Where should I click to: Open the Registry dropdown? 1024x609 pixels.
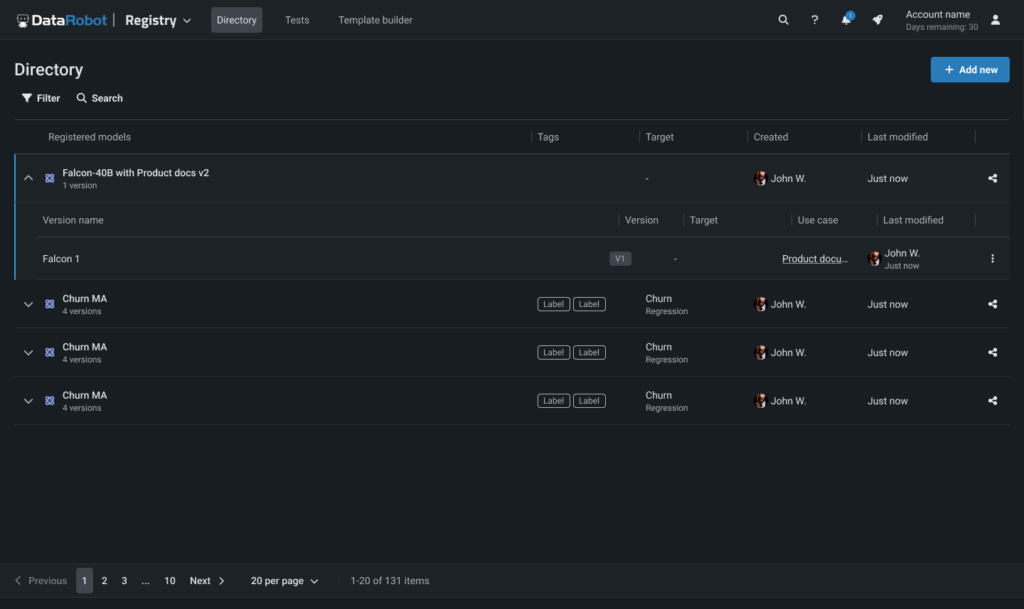pyautogui.click(x=158, y=20)
